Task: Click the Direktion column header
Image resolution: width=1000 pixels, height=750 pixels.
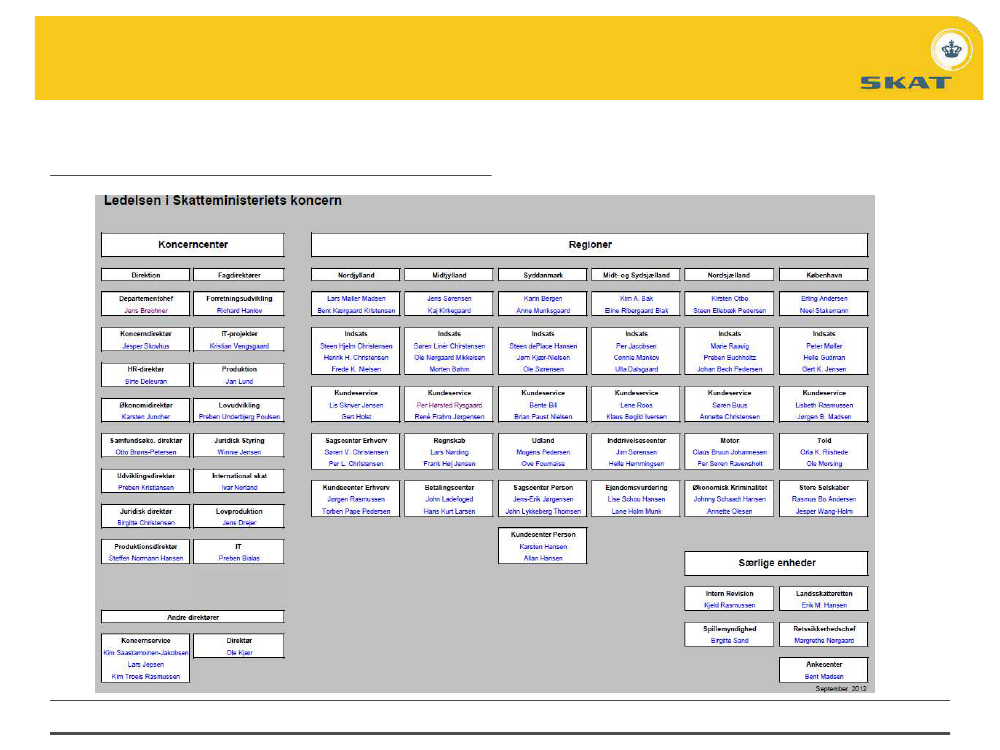Action: (x=145, y=275)
